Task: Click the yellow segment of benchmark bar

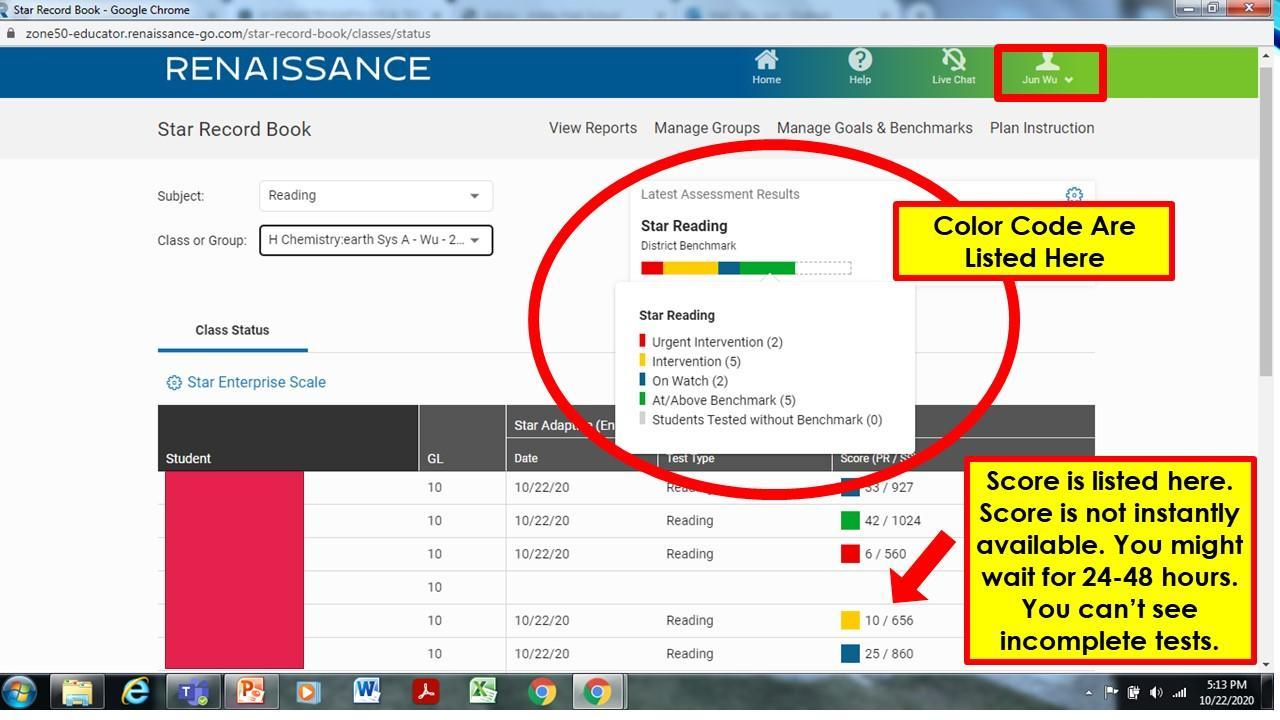Action: point(690,268)
